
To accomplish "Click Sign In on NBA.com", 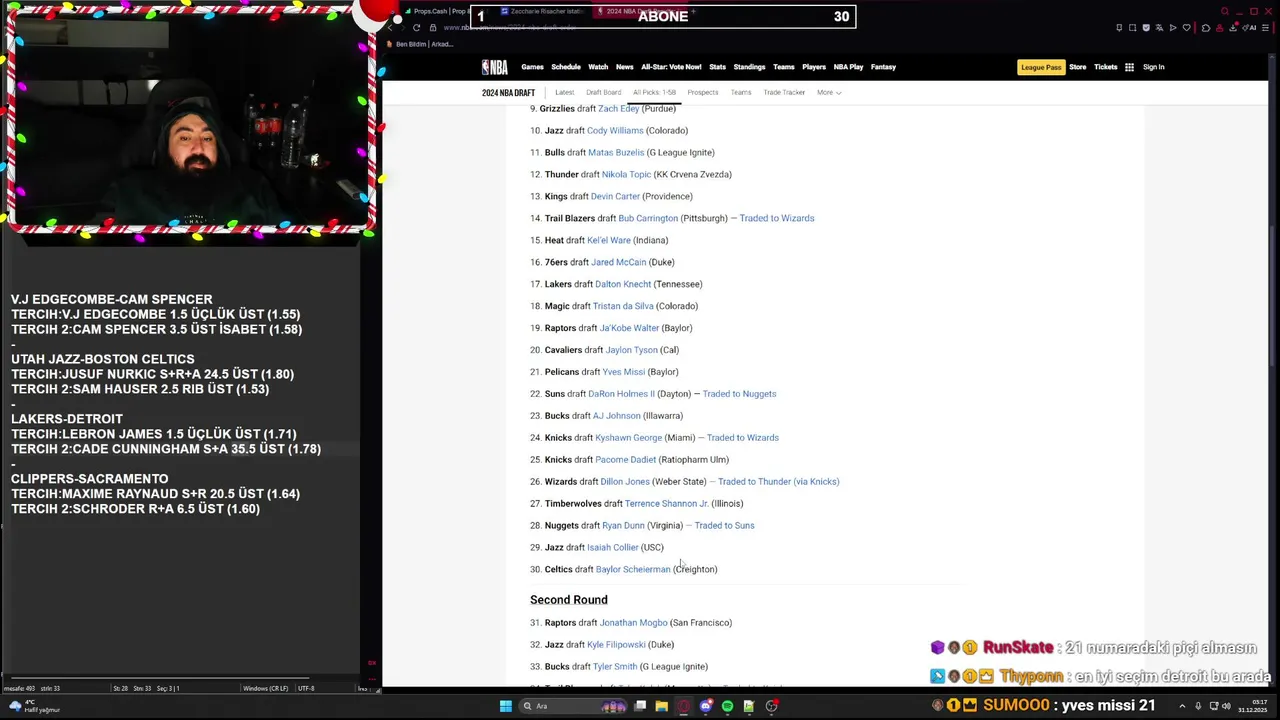I will 1153,67.
